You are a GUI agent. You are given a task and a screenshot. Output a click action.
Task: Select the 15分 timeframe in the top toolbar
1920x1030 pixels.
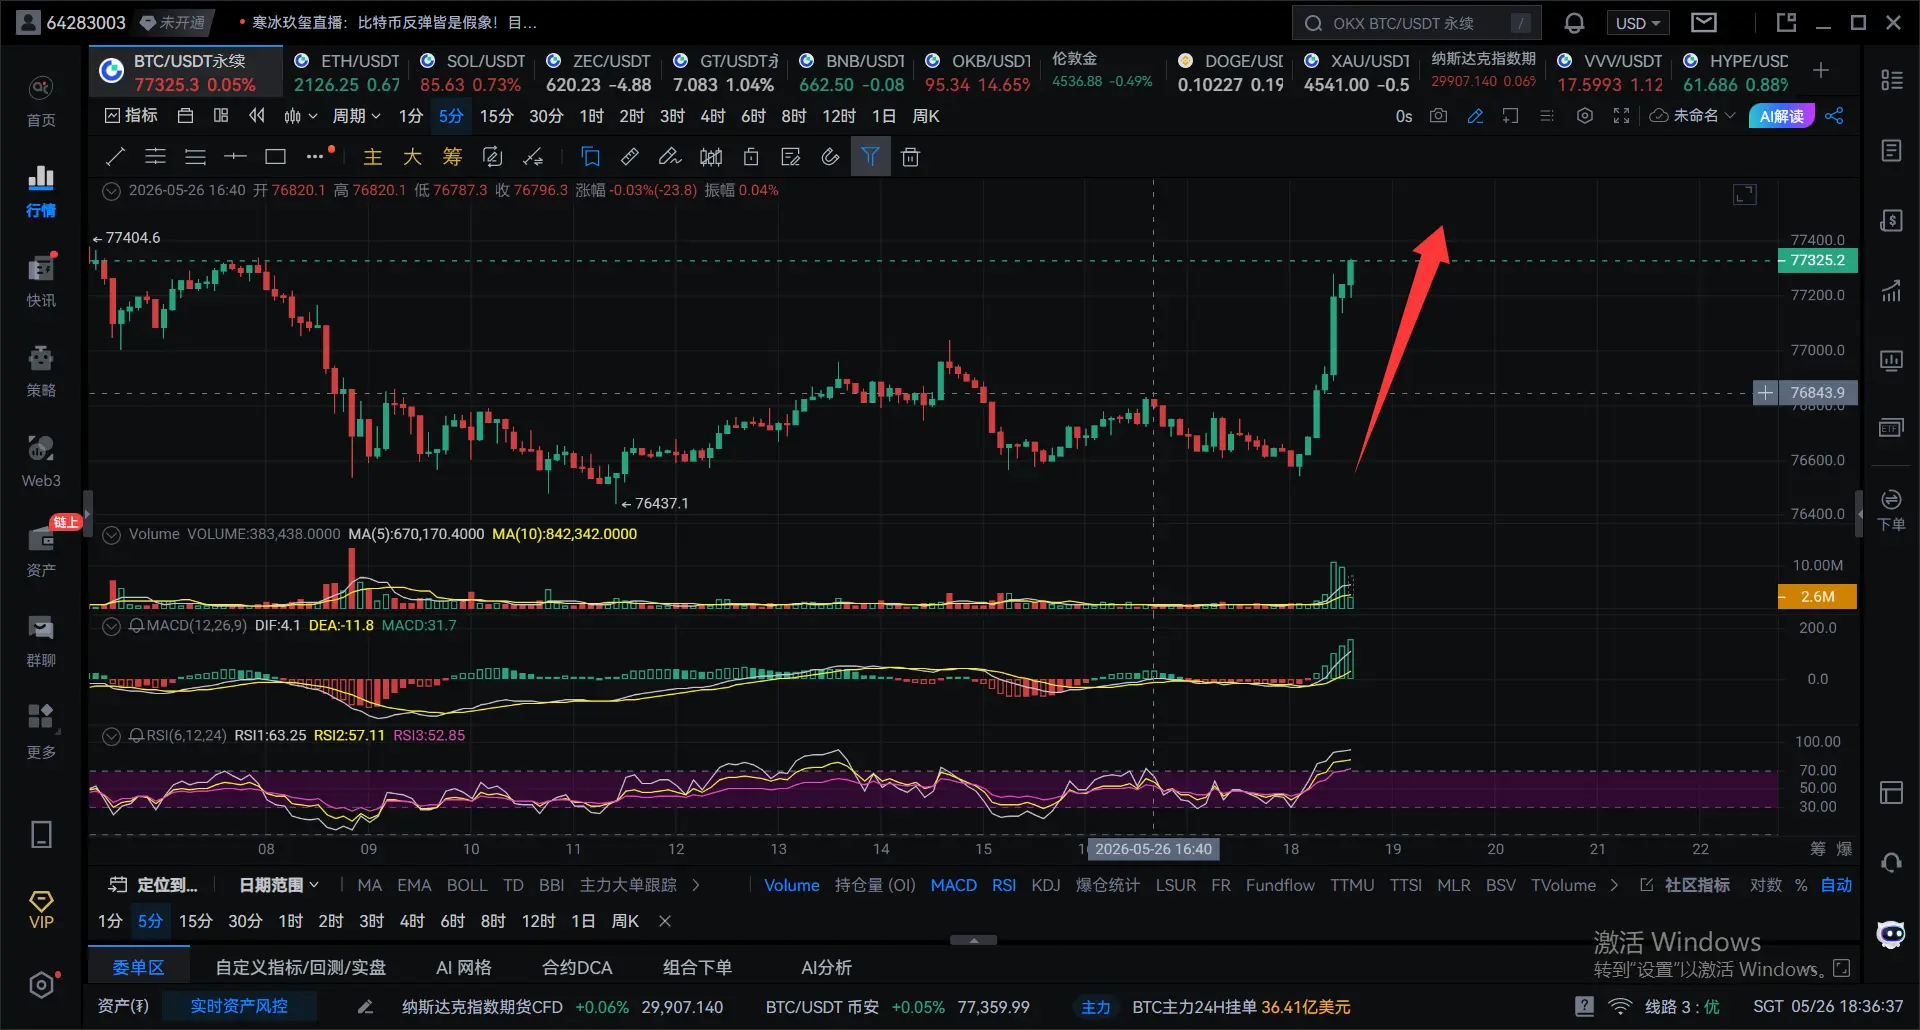(496, 116)
